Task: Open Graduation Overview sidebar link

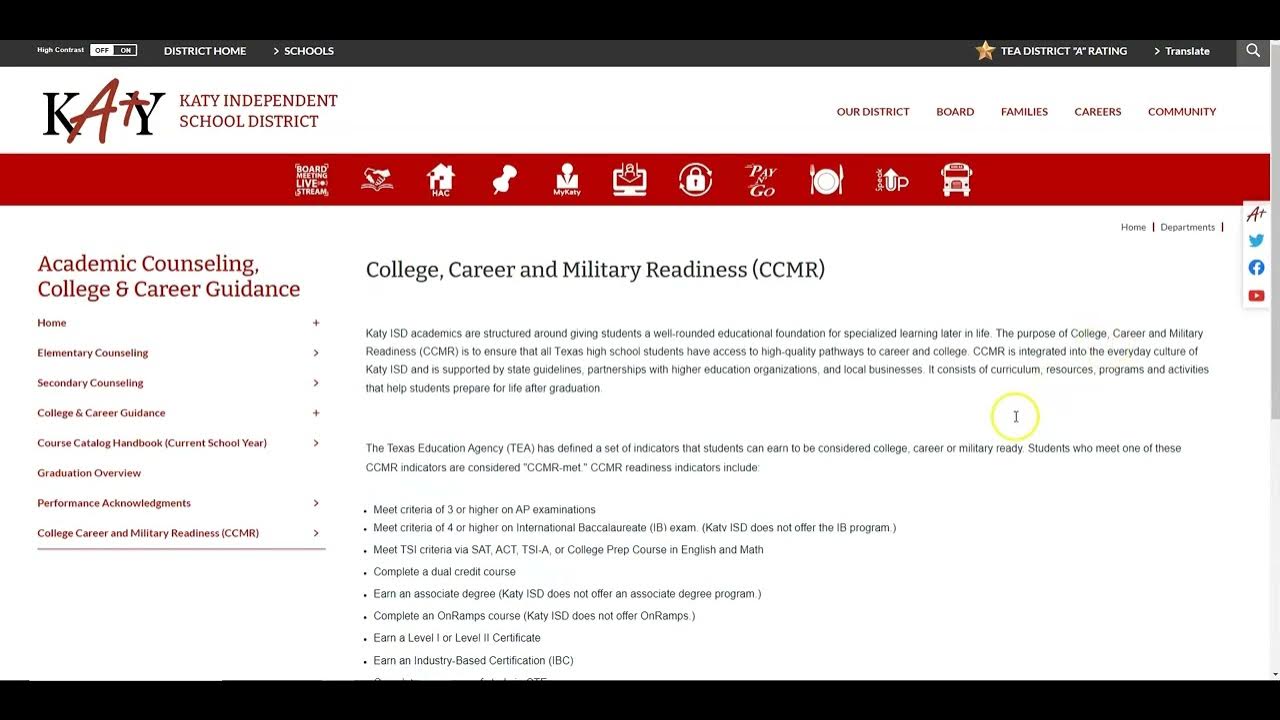Action: tap(89, 473)
